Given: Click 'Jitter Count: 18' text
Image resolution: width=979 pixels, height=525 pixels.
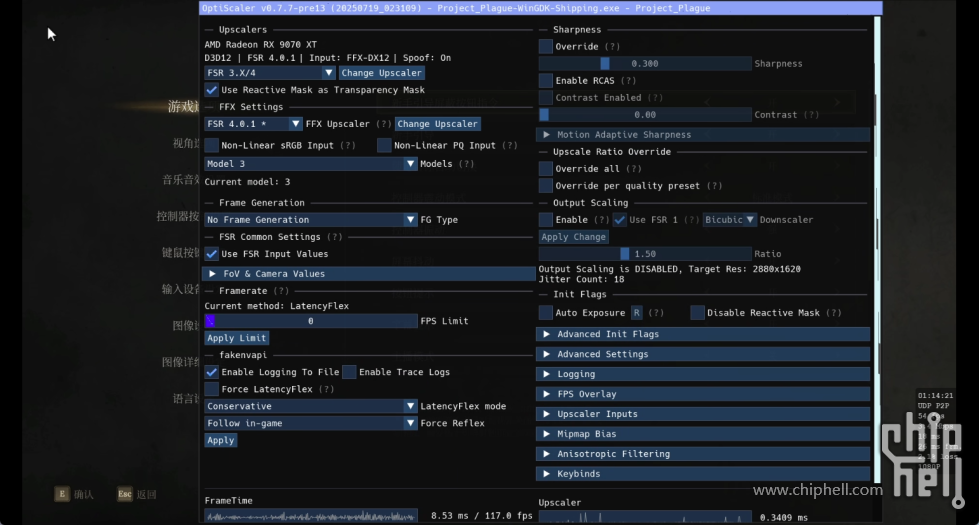Looking at the screenshot, I should pos(581,280).
